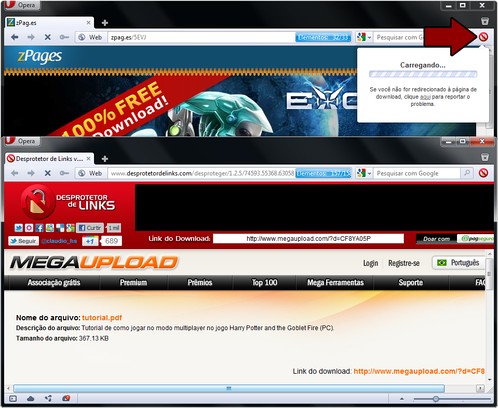Open Mega Ferramentas menu item
Viewport: 498px width, 408px height.
click(335, 283)
